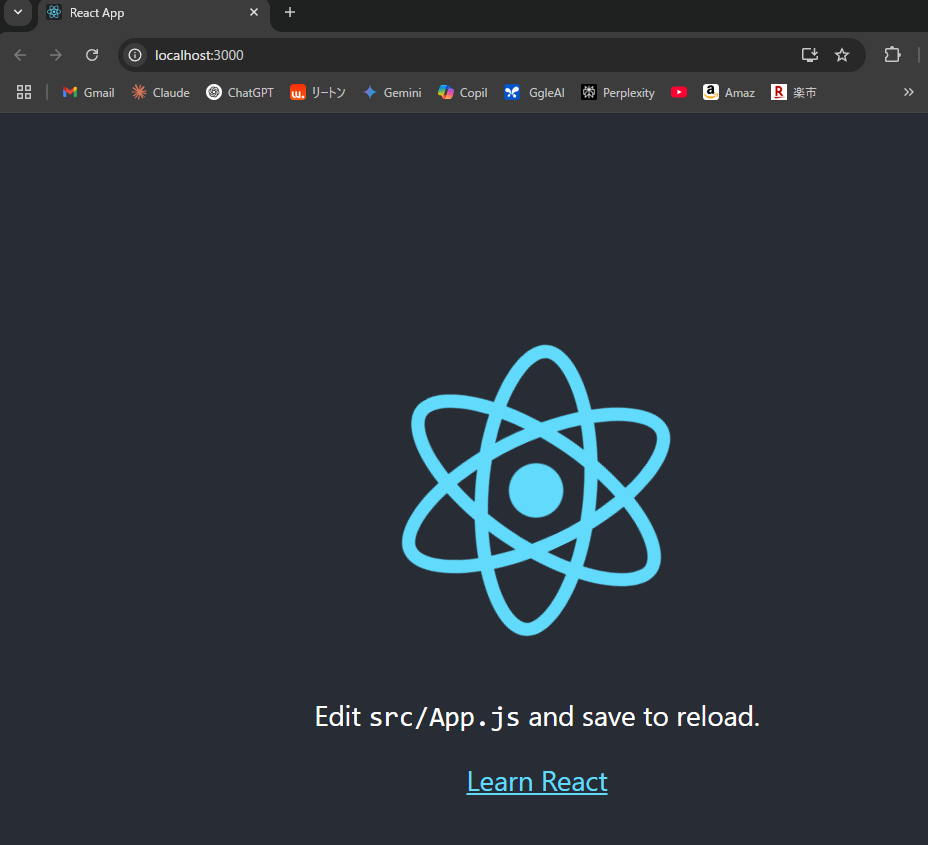Open the YouTube bookmark icon
Image resolution: width=928 pixels, height=845 pixels.
679,92
